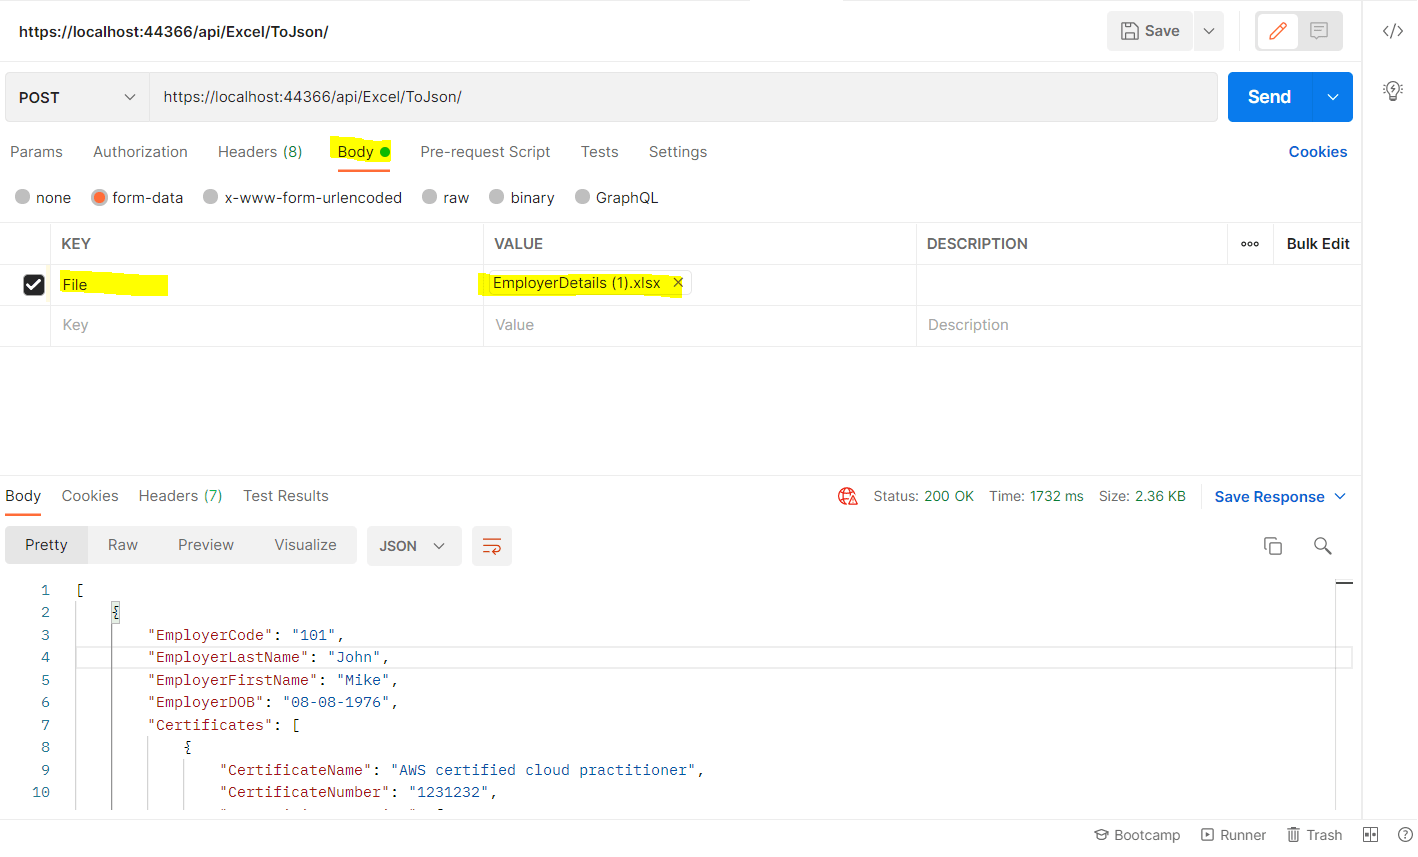Search within the response body
This screenshot has height=857, width=1418.
[x=1322, y=545]
